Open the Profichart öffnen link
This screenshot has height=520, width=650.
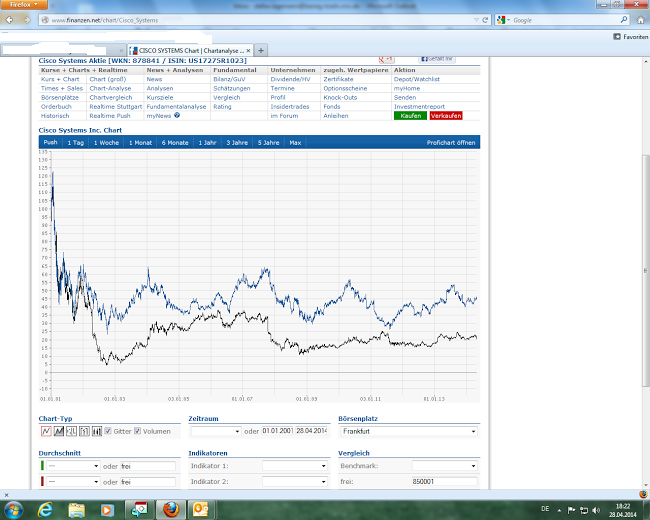click(451, 143)
